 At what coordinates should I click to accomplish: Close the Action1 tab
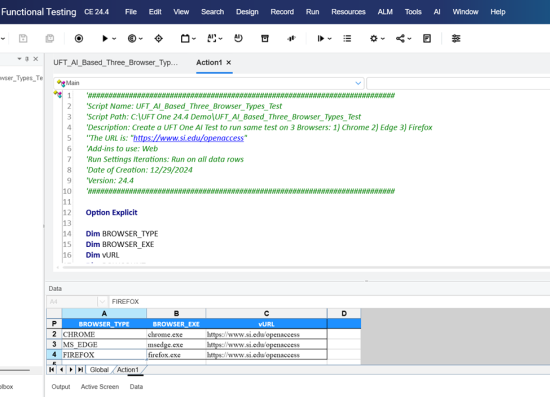228,62
